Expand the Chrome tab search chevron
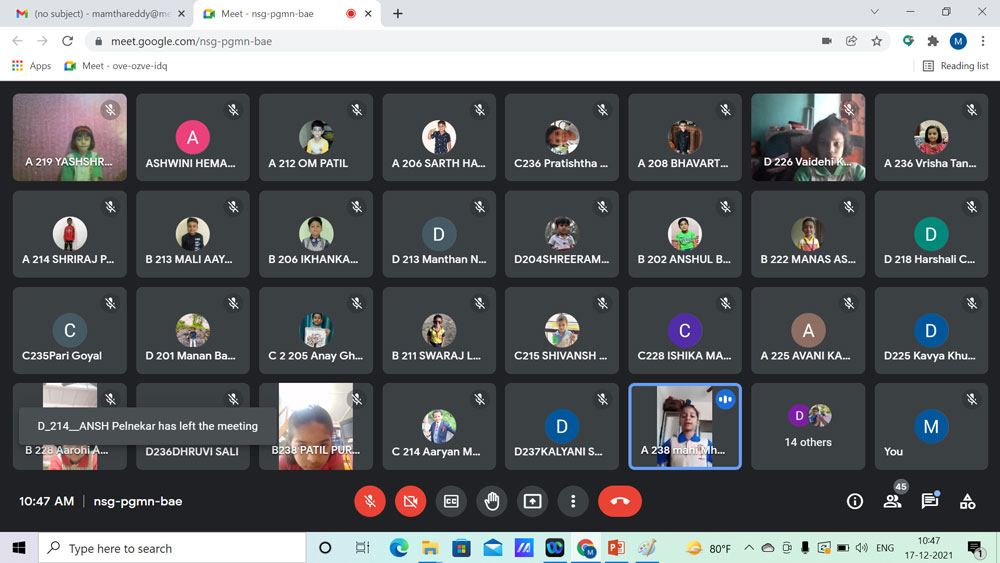1000x563 pixels. click(874, 13)
